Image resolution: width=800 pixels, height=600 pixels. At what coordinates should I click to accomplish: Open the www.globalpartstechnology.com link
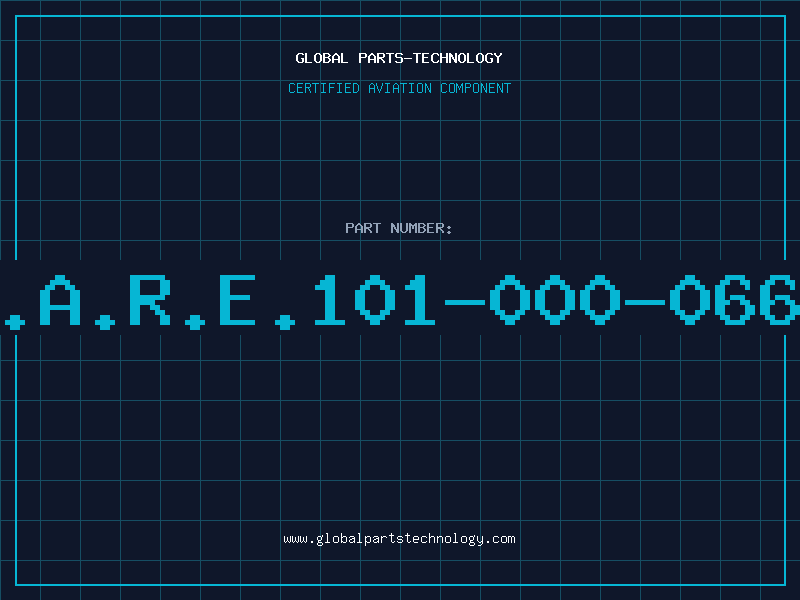click(x=399, y=539)
